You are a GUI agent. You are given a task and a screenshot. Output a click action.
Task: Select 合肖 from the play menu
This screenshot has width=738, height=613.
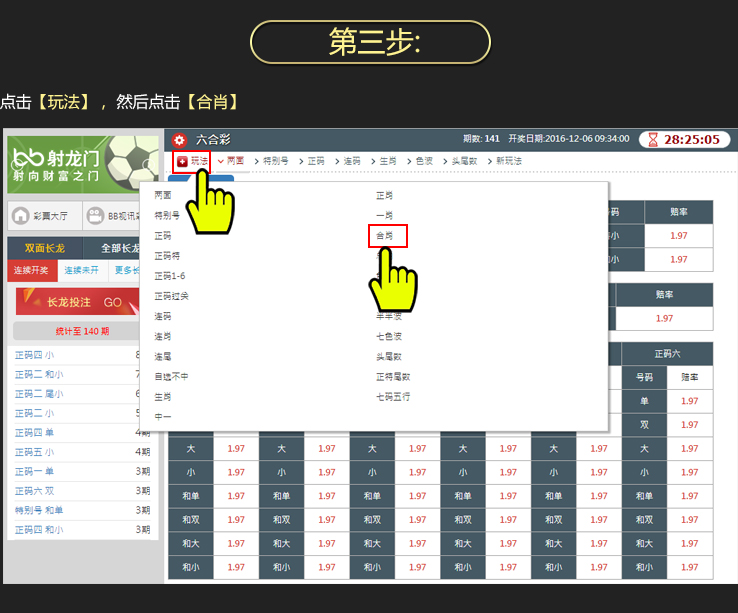(x=386, y=236)
